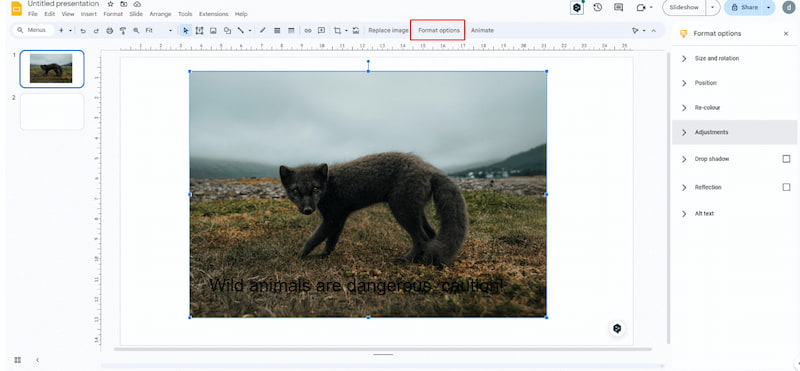Open the Google Slides home icon
The height and width of the screenshot is (371, 800).
pos(16,8)
